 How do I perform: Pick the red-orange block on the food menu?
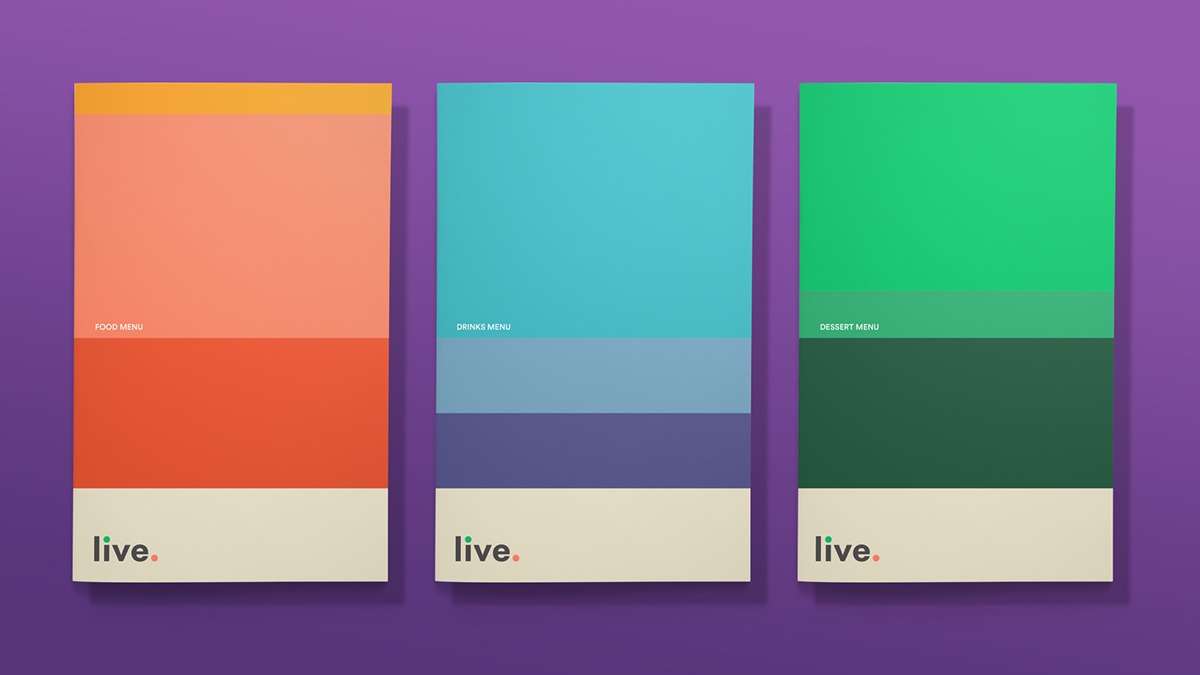(x=232, y=412)
